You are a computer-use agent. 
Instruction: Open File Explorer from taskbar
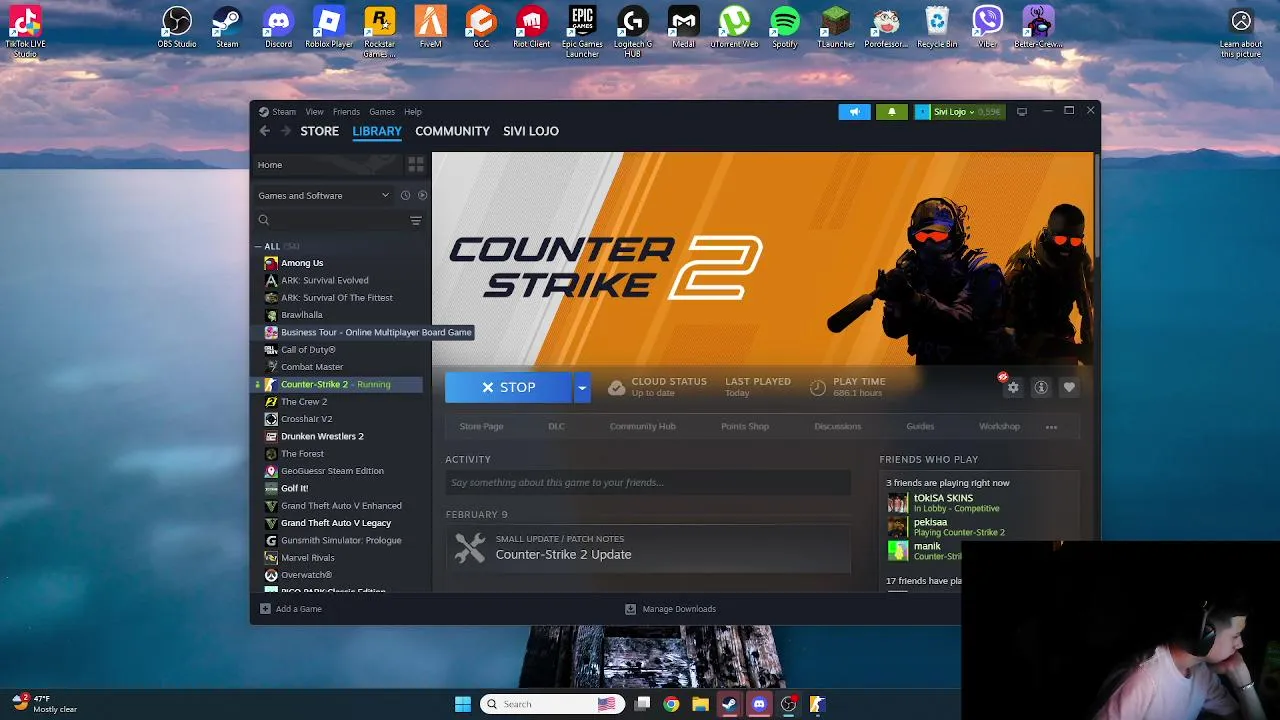tap(700, 704)
